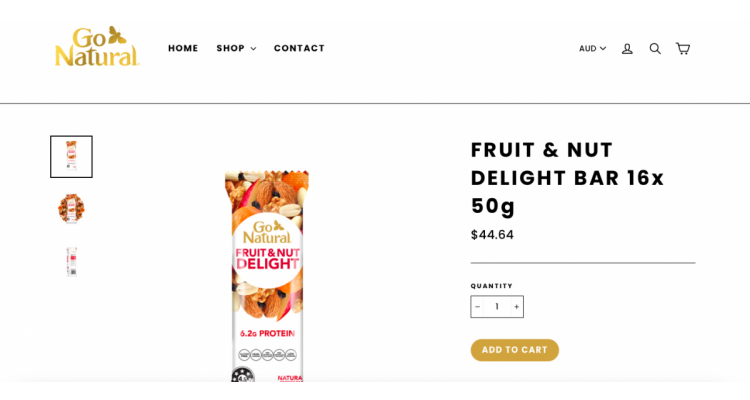This screenshot has width=750, height=400.
Task: Go to the HOME page
Action: tap(183, 48)
